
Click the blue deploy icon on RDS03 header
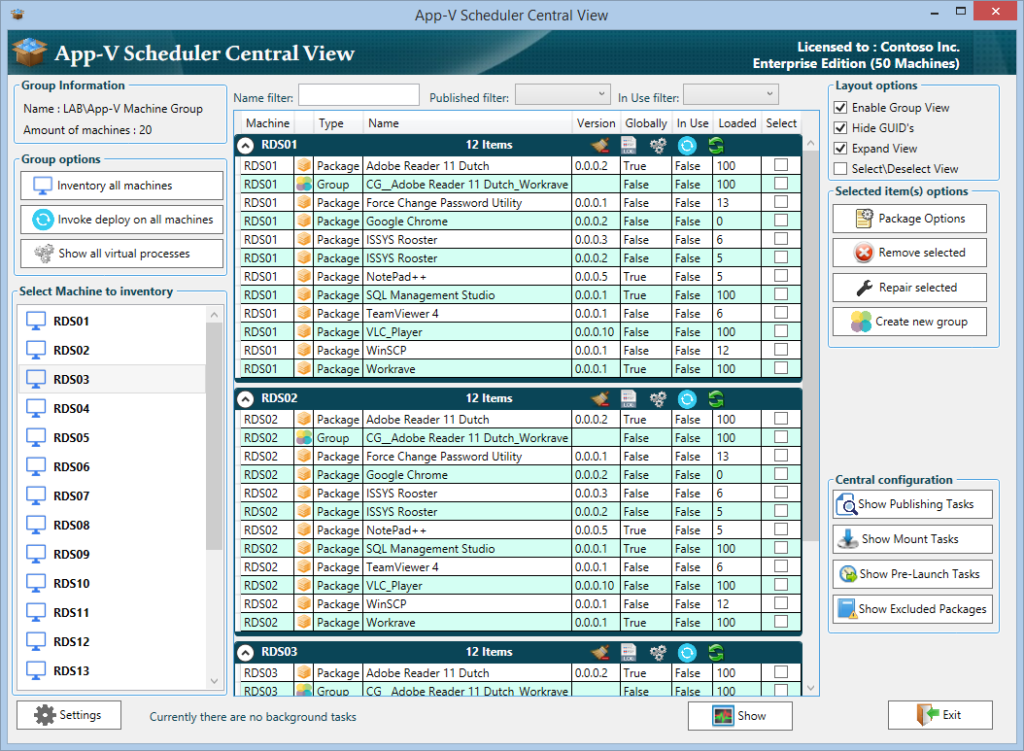click(687, 651)
